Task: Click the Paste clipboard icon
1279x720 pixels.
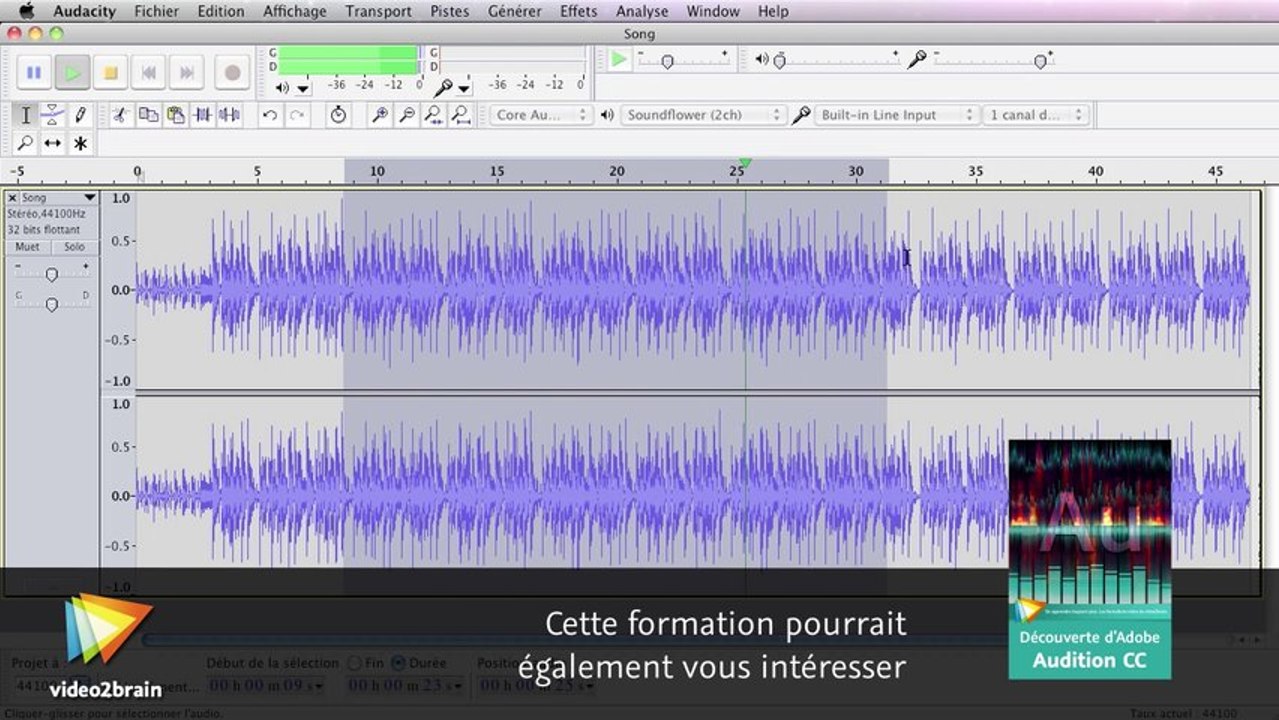Action: pyautogui.click(x=175, y=115)
